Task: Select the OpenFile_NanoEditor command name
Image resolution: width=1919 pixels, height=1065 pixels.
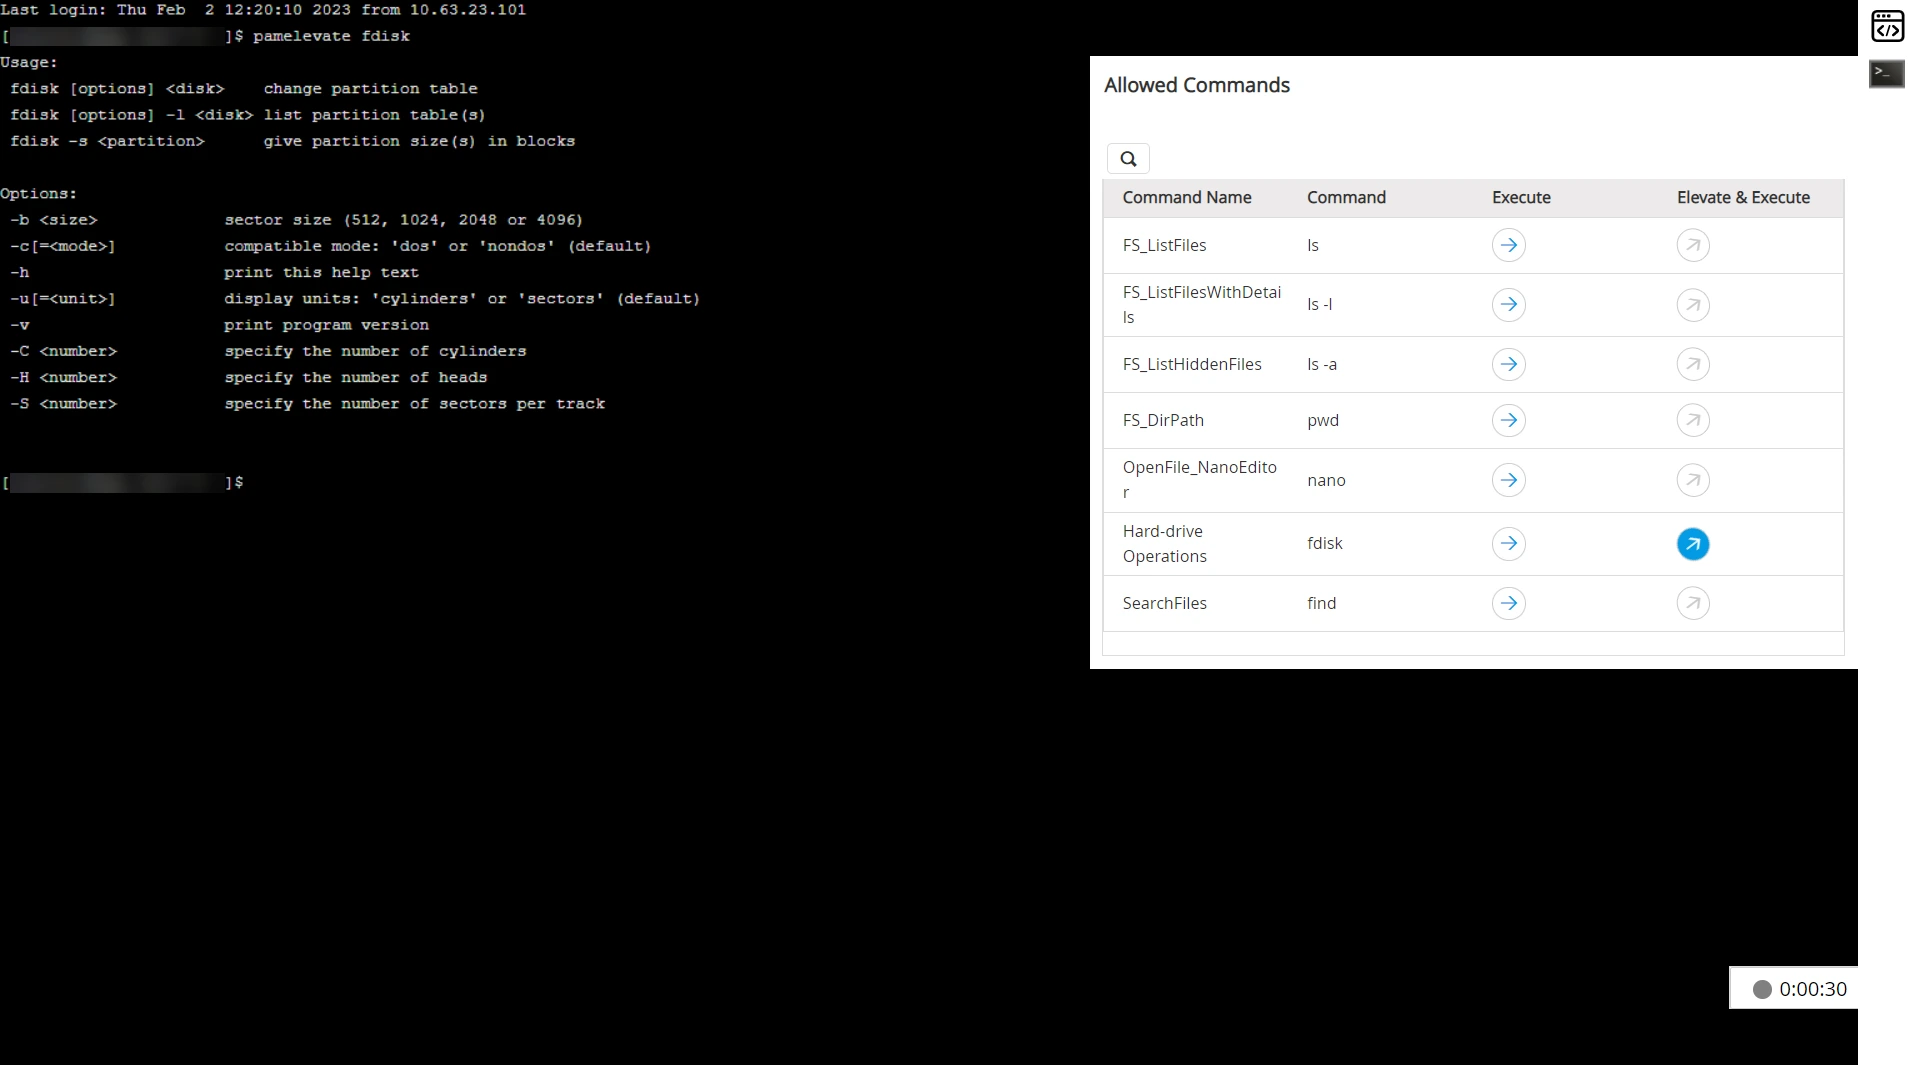Action: pos(1199,480)
